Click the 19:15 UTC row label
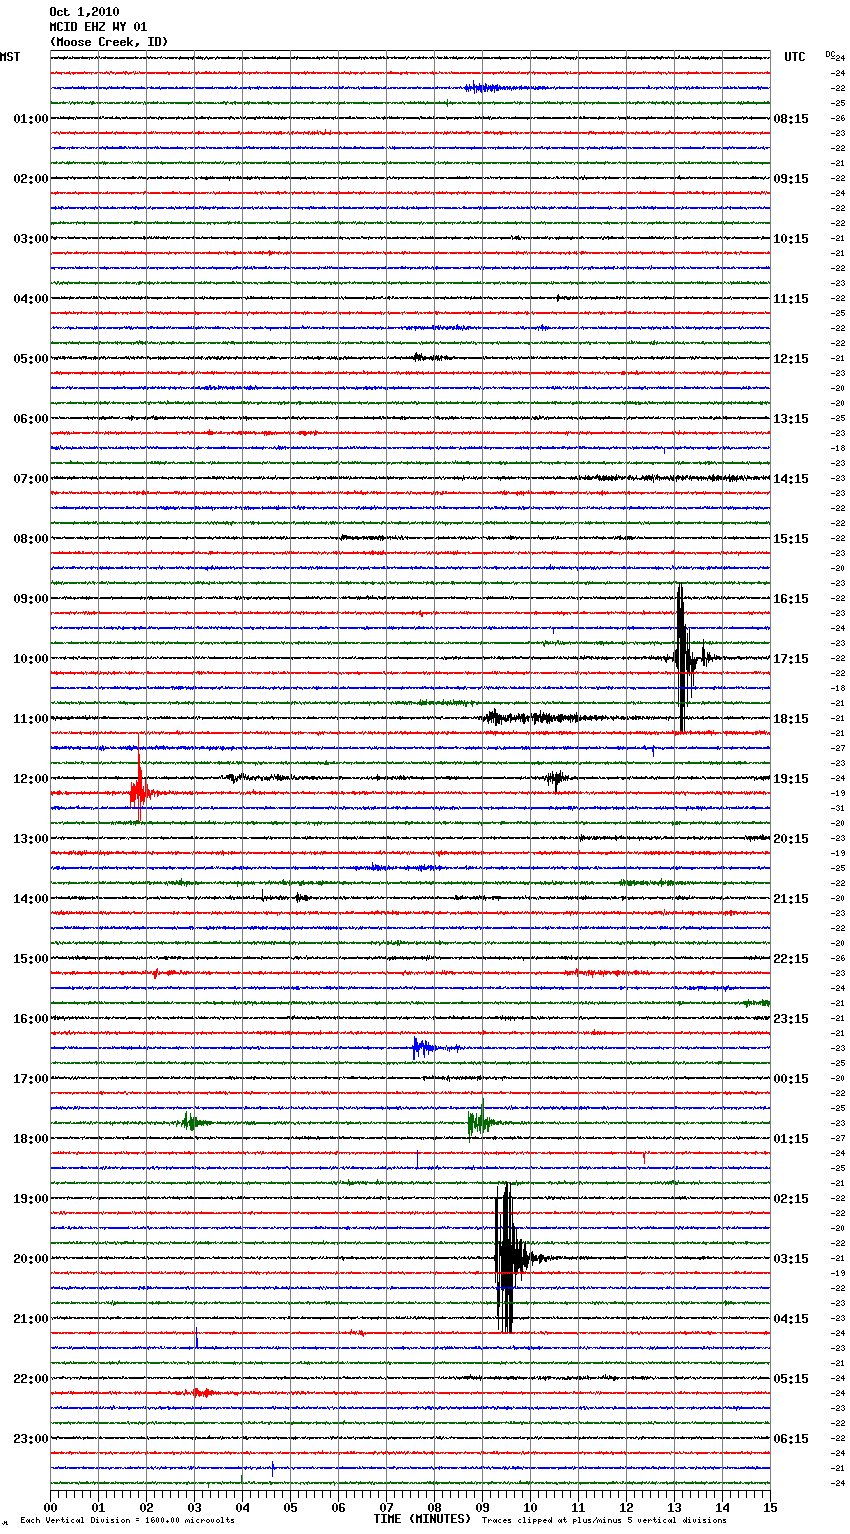Screen dimensions: 850x1534 tap(791, 779)
